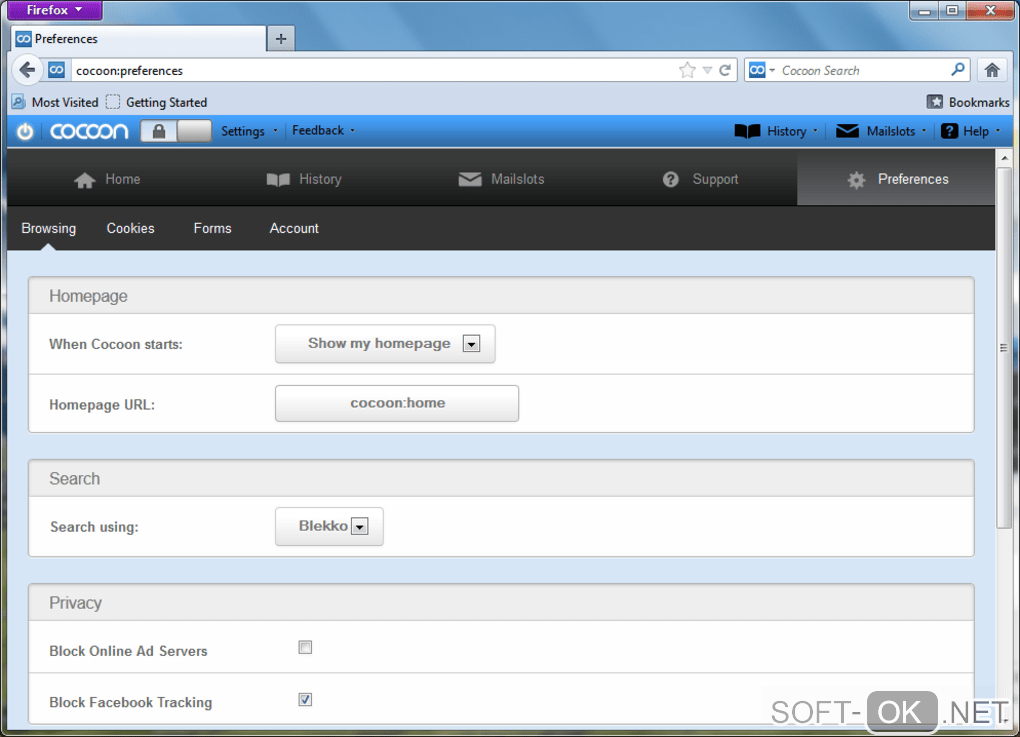Open the Bookmarks toolbar button

(968, 102)
